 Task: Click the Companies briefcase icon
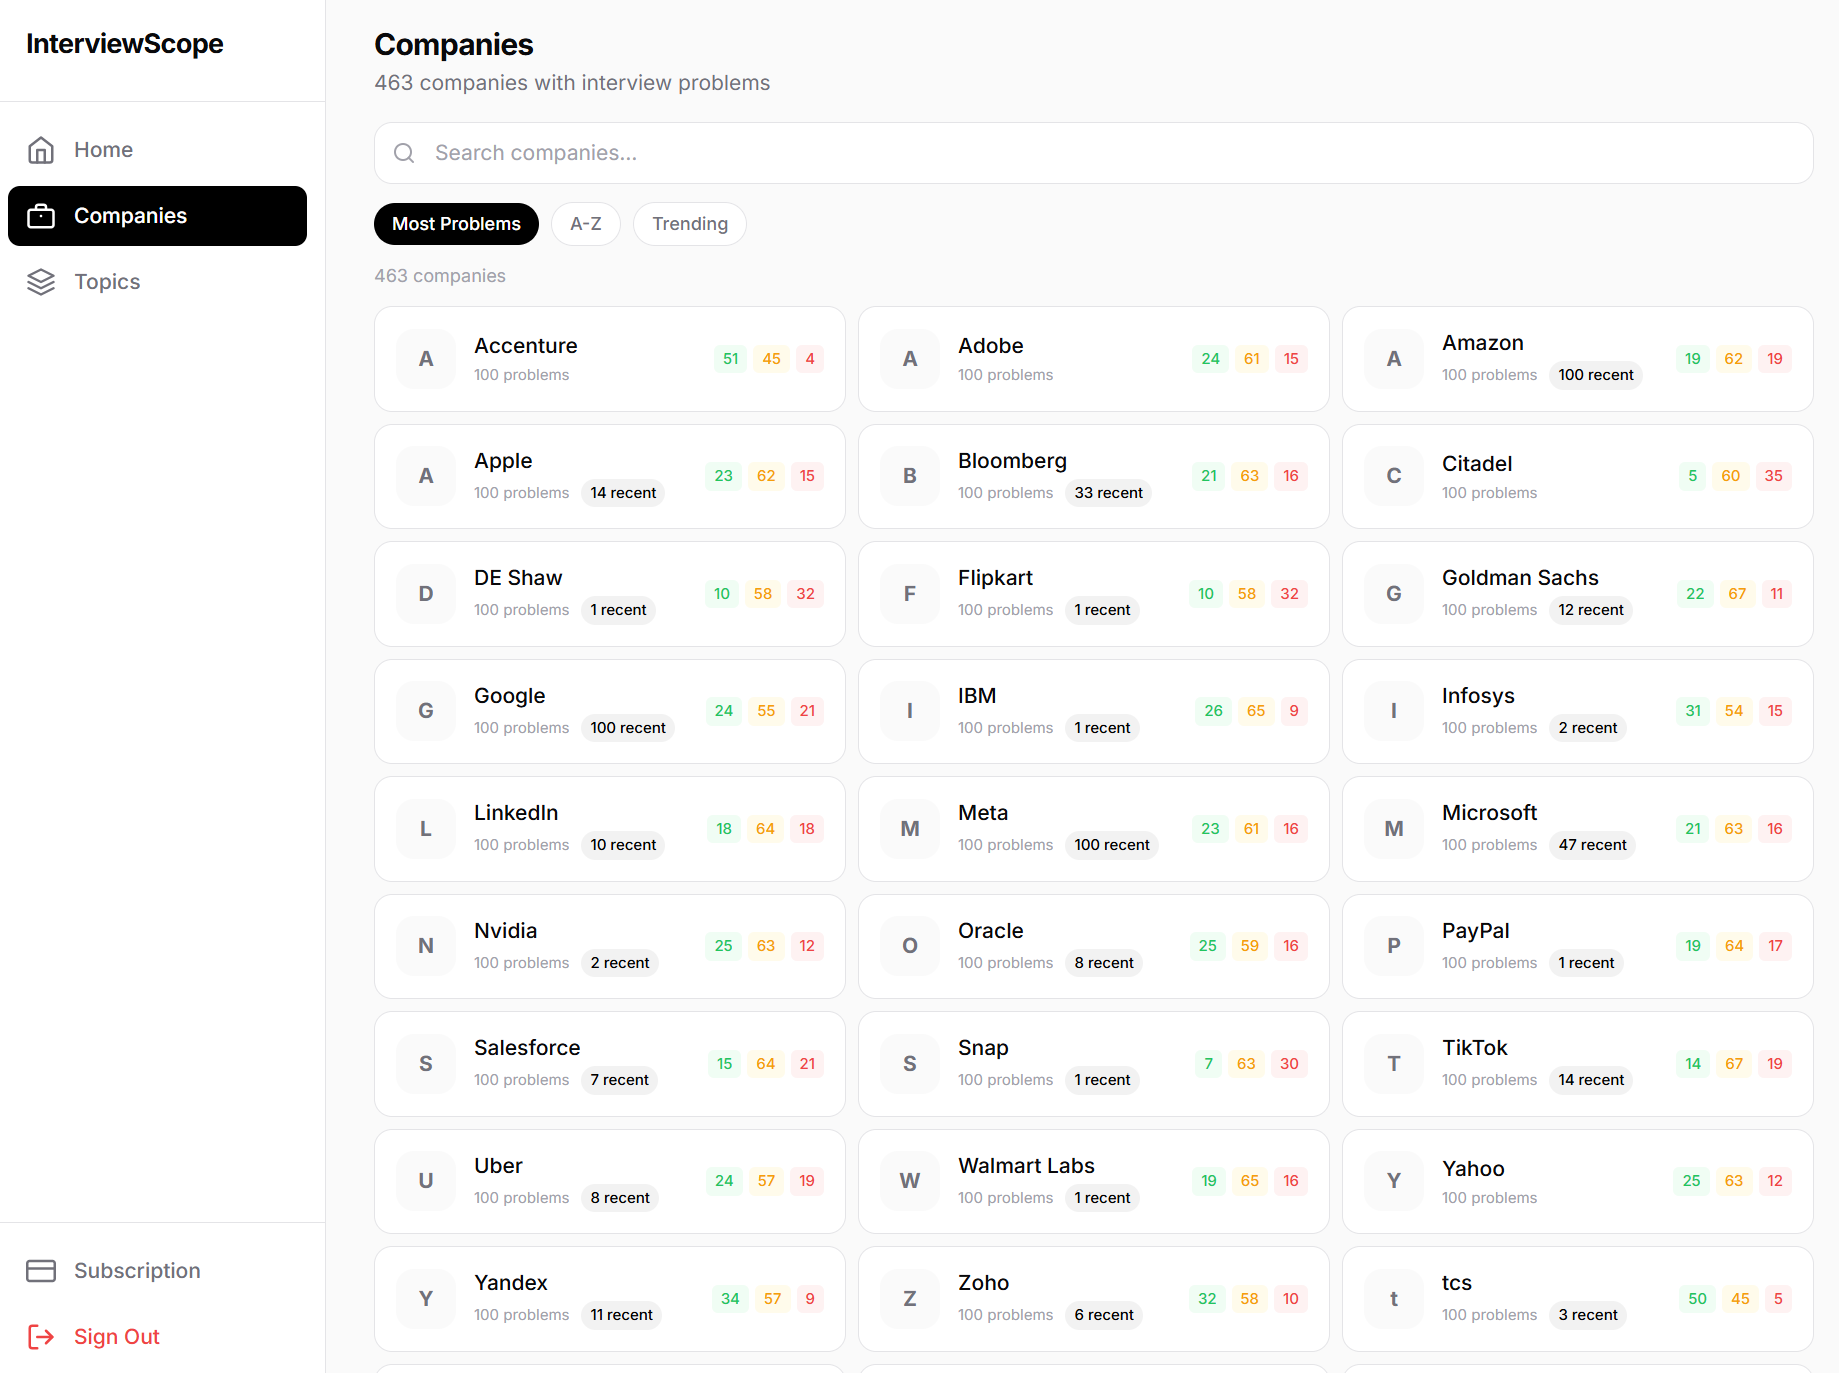[41, 216]
